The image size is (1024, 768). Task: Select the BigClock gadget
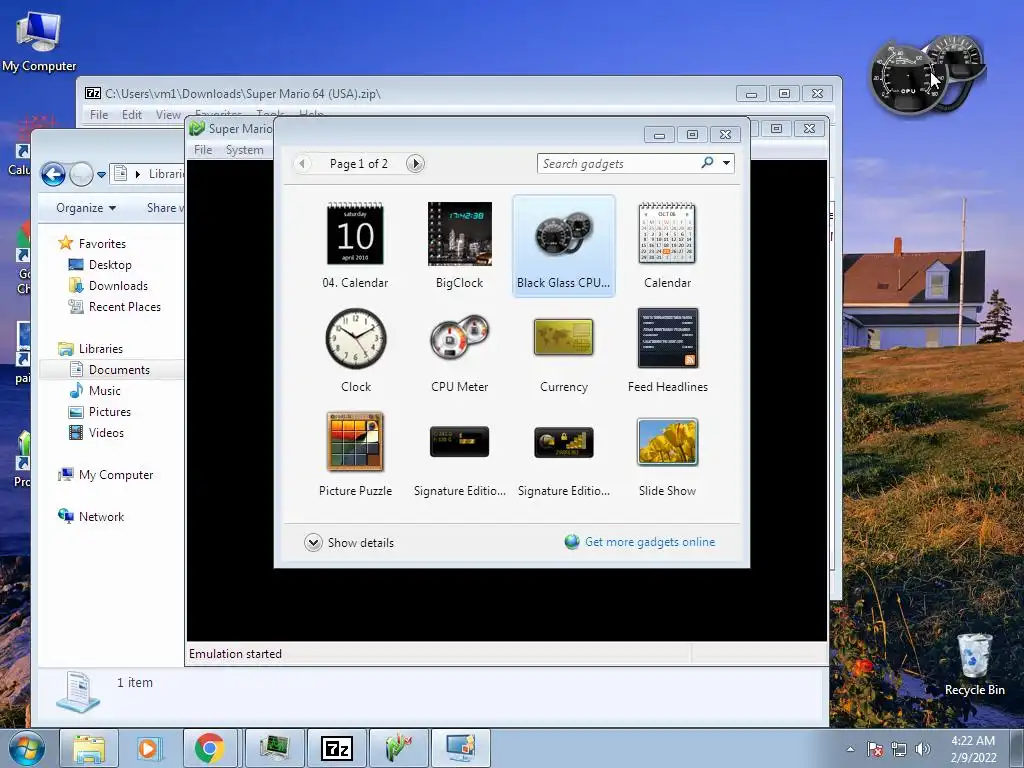coord(459,233)
